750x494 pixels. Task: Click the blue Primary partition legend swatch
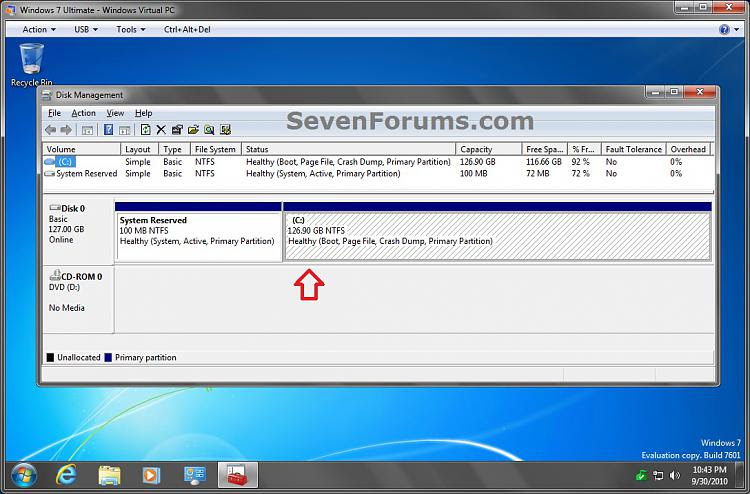coord(108,357)
